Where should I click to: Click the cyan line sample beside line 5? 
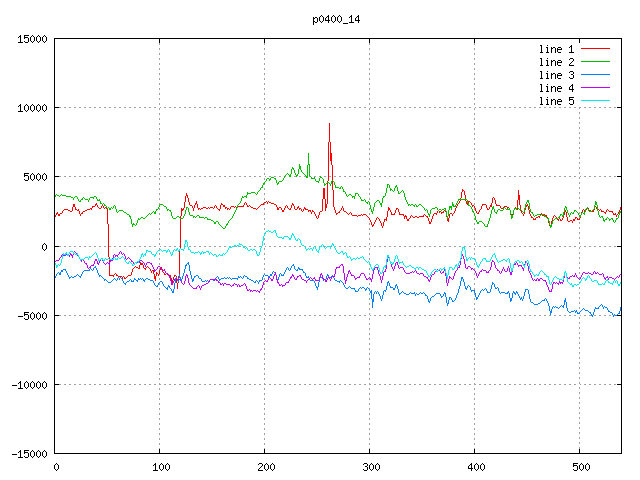(x=596, y=101)
